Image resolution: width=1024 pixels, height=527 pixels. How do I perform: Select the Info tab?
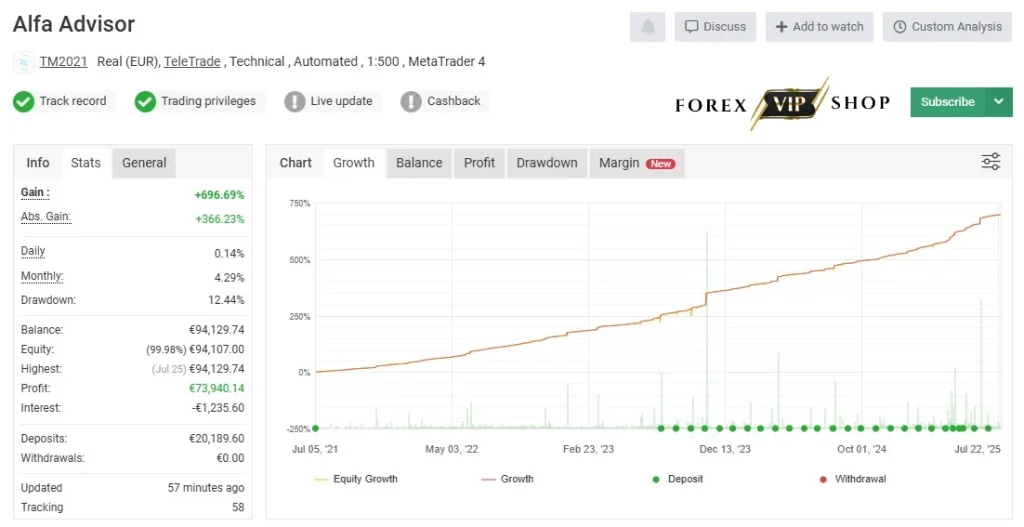click(x=38, y=163)
